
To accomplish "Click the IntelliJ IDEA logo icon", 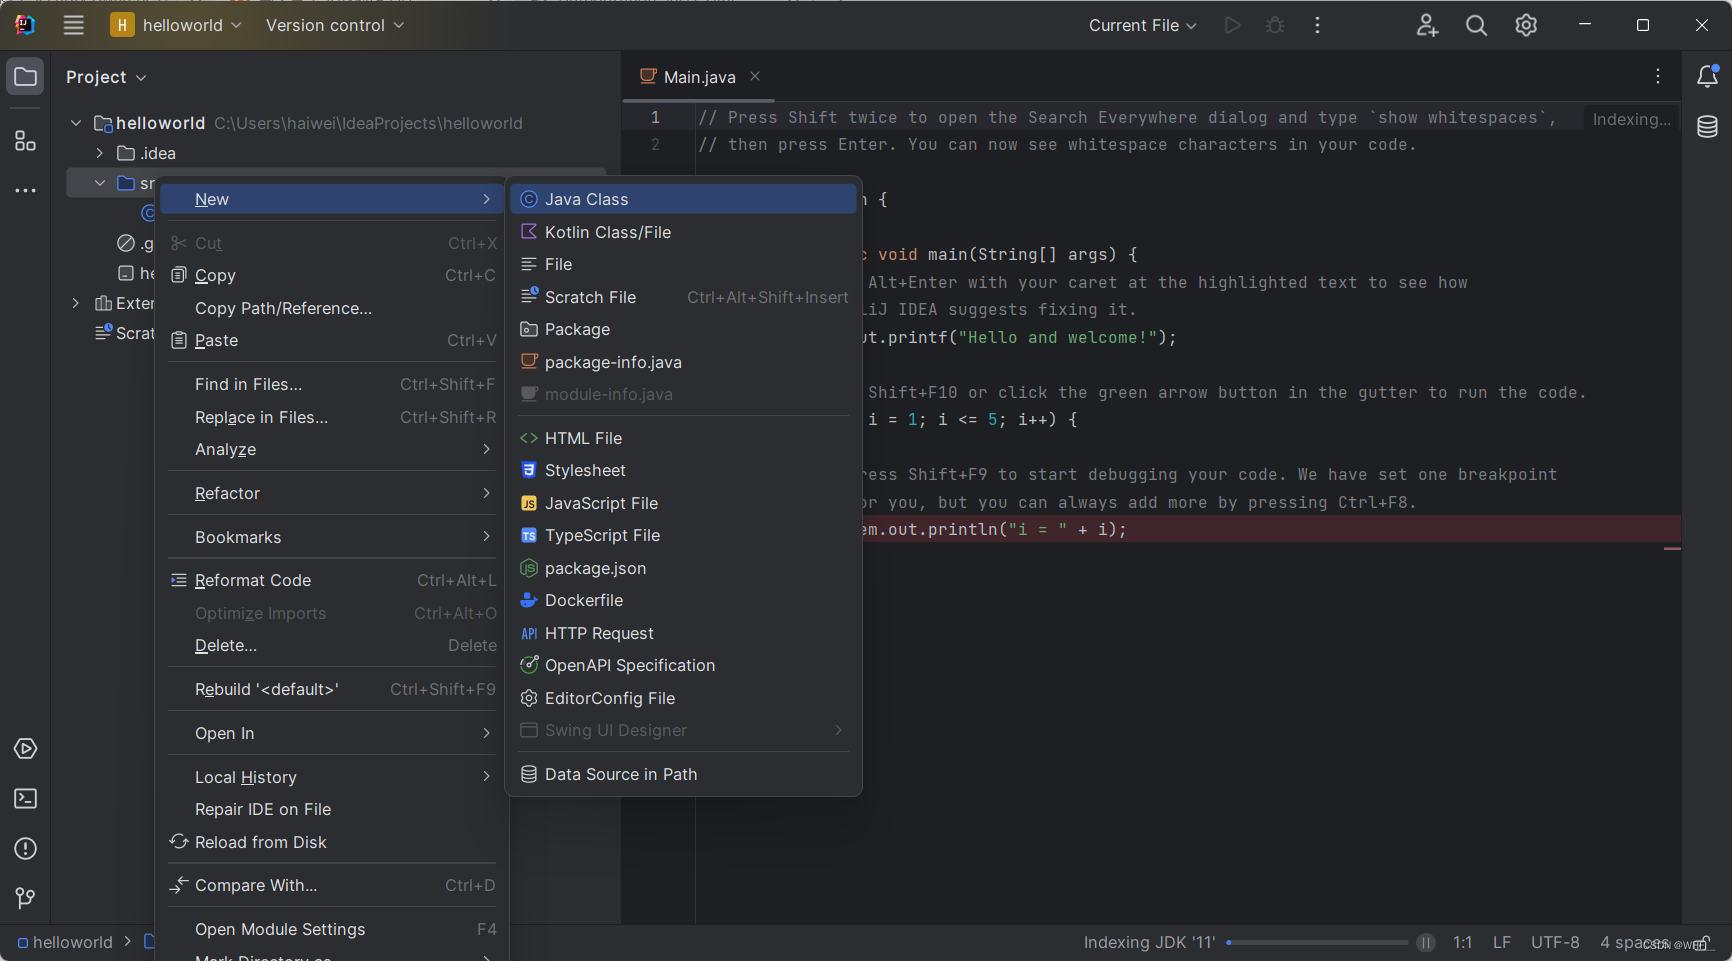I will coord(25,25).
